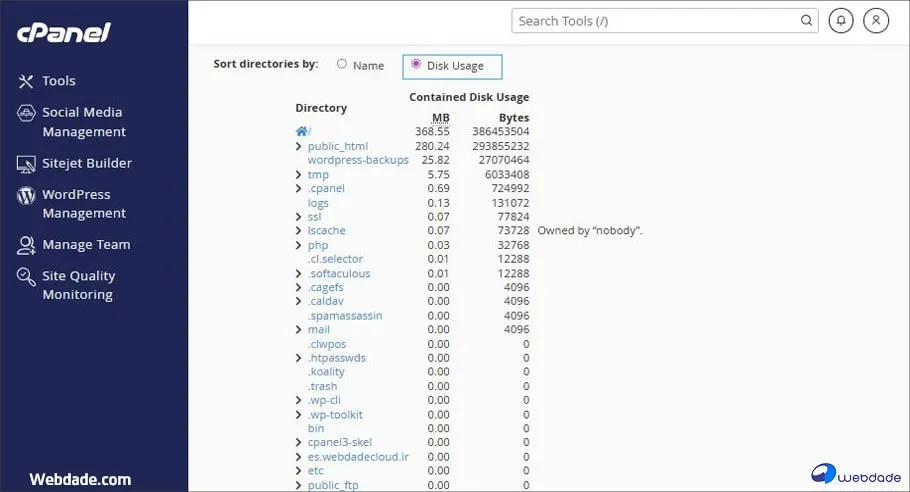This screenshot has width=910, height=492.
Task: Expand the mail directory tree
Action: (299, 330)
